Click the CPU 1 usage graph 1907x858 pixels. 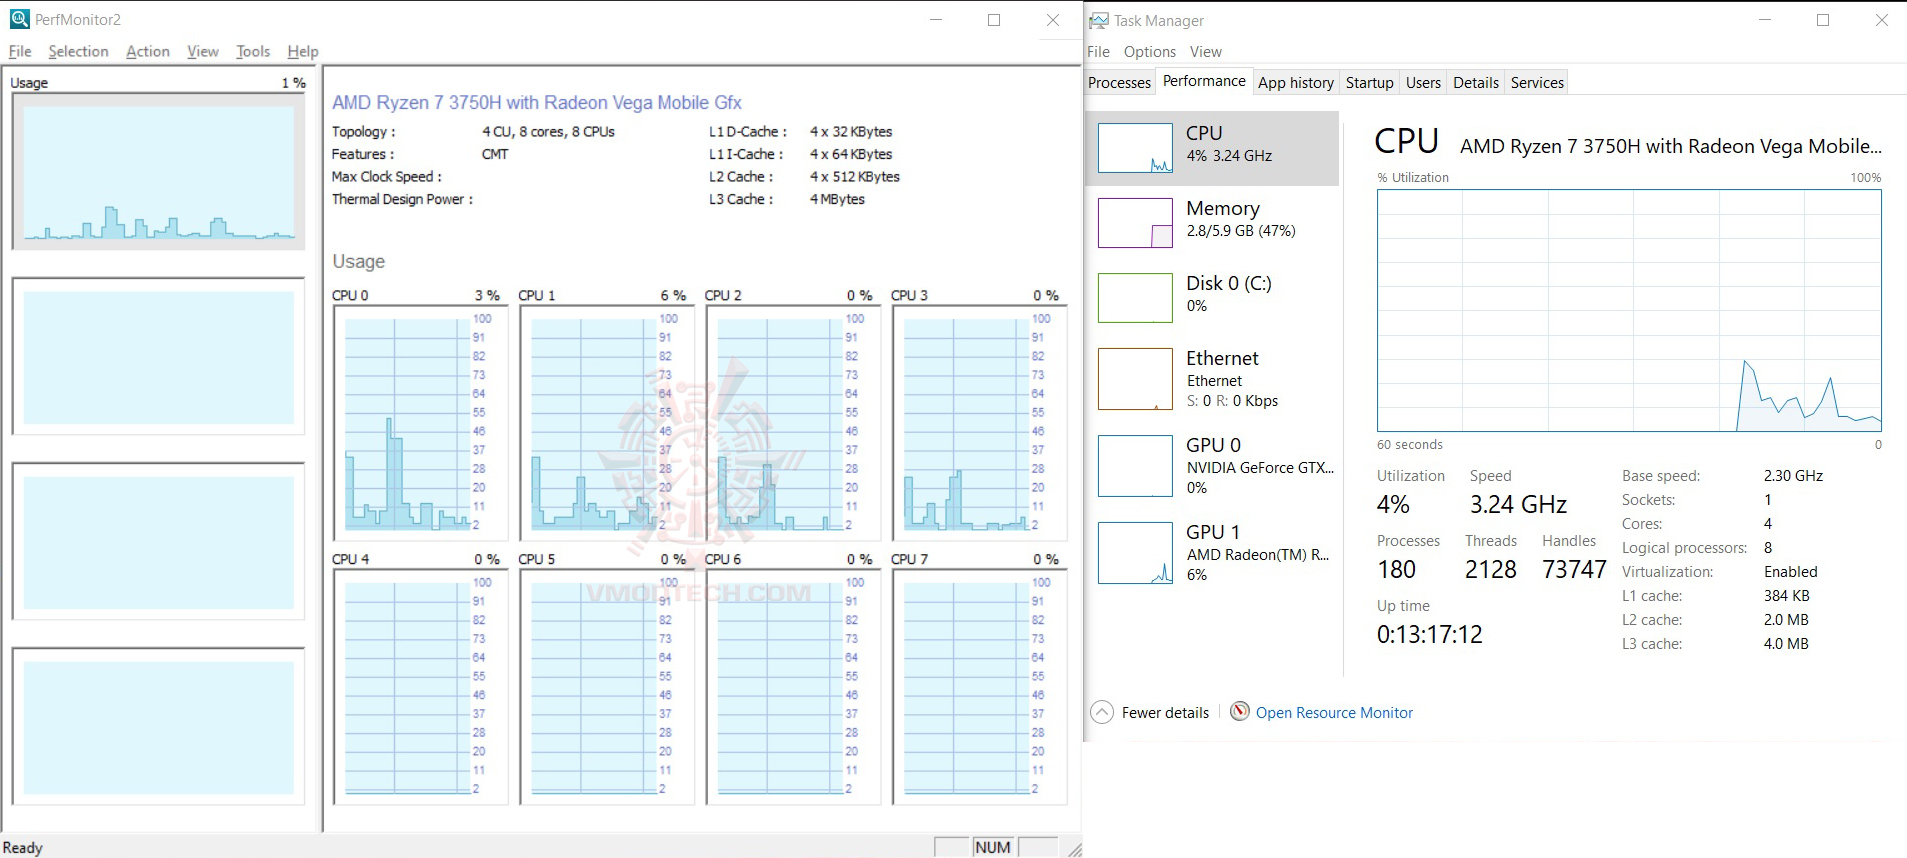coord(607,423)
